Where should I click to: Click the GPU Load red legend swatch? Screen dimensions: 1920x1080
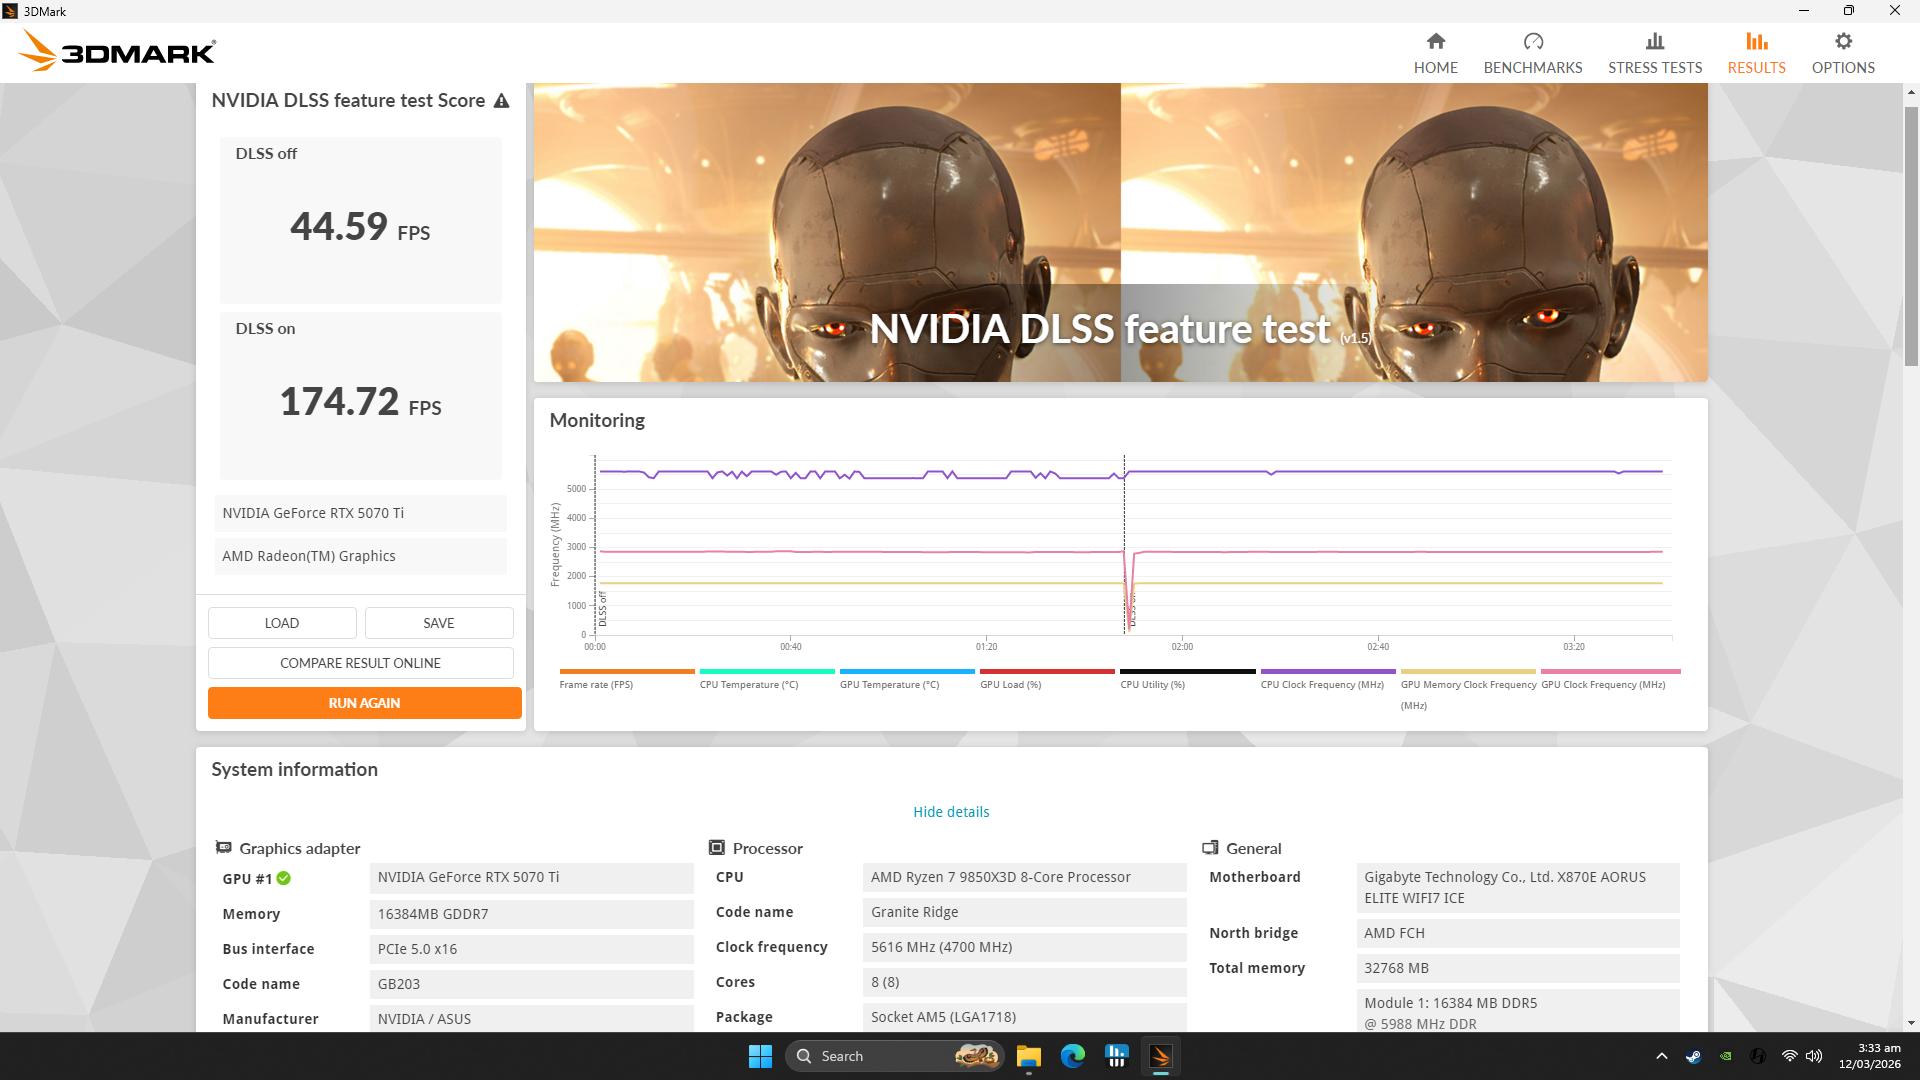[1047, 671]
